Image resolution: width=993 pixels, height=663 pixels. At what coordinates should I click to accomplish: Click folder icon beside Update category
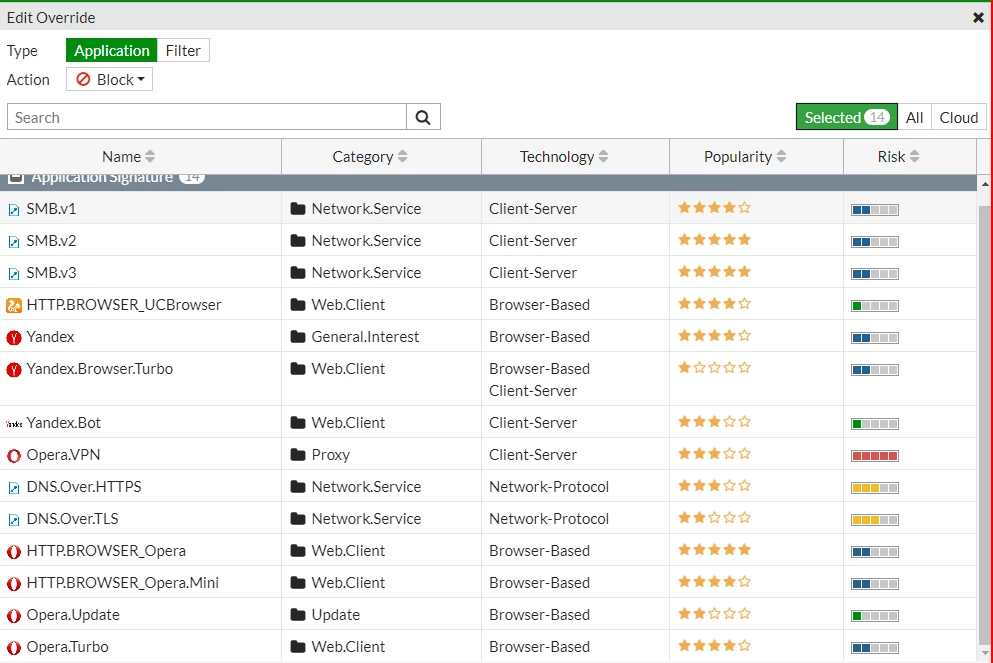pyautogui.click(x=298, y=614)
